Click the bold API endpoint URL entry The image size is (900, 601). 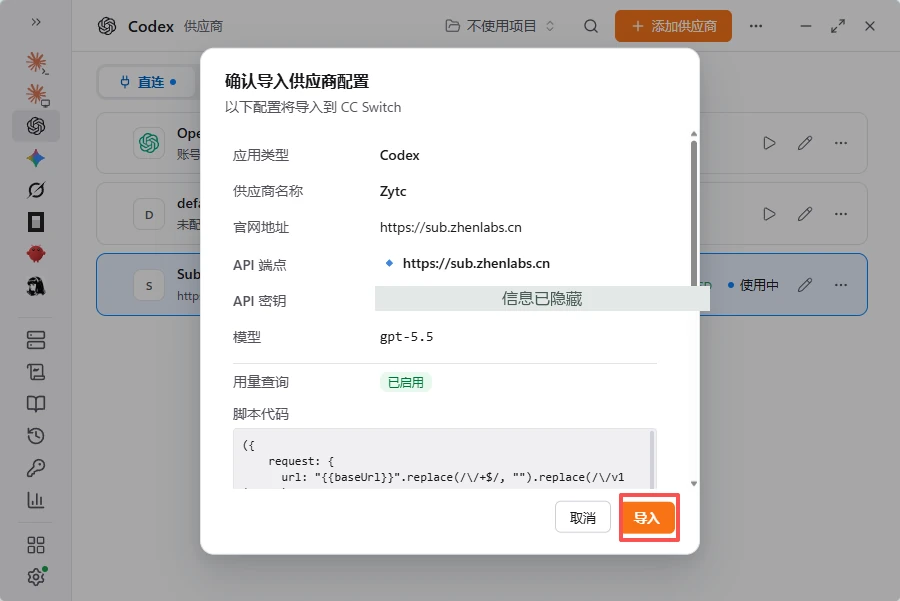476,263
